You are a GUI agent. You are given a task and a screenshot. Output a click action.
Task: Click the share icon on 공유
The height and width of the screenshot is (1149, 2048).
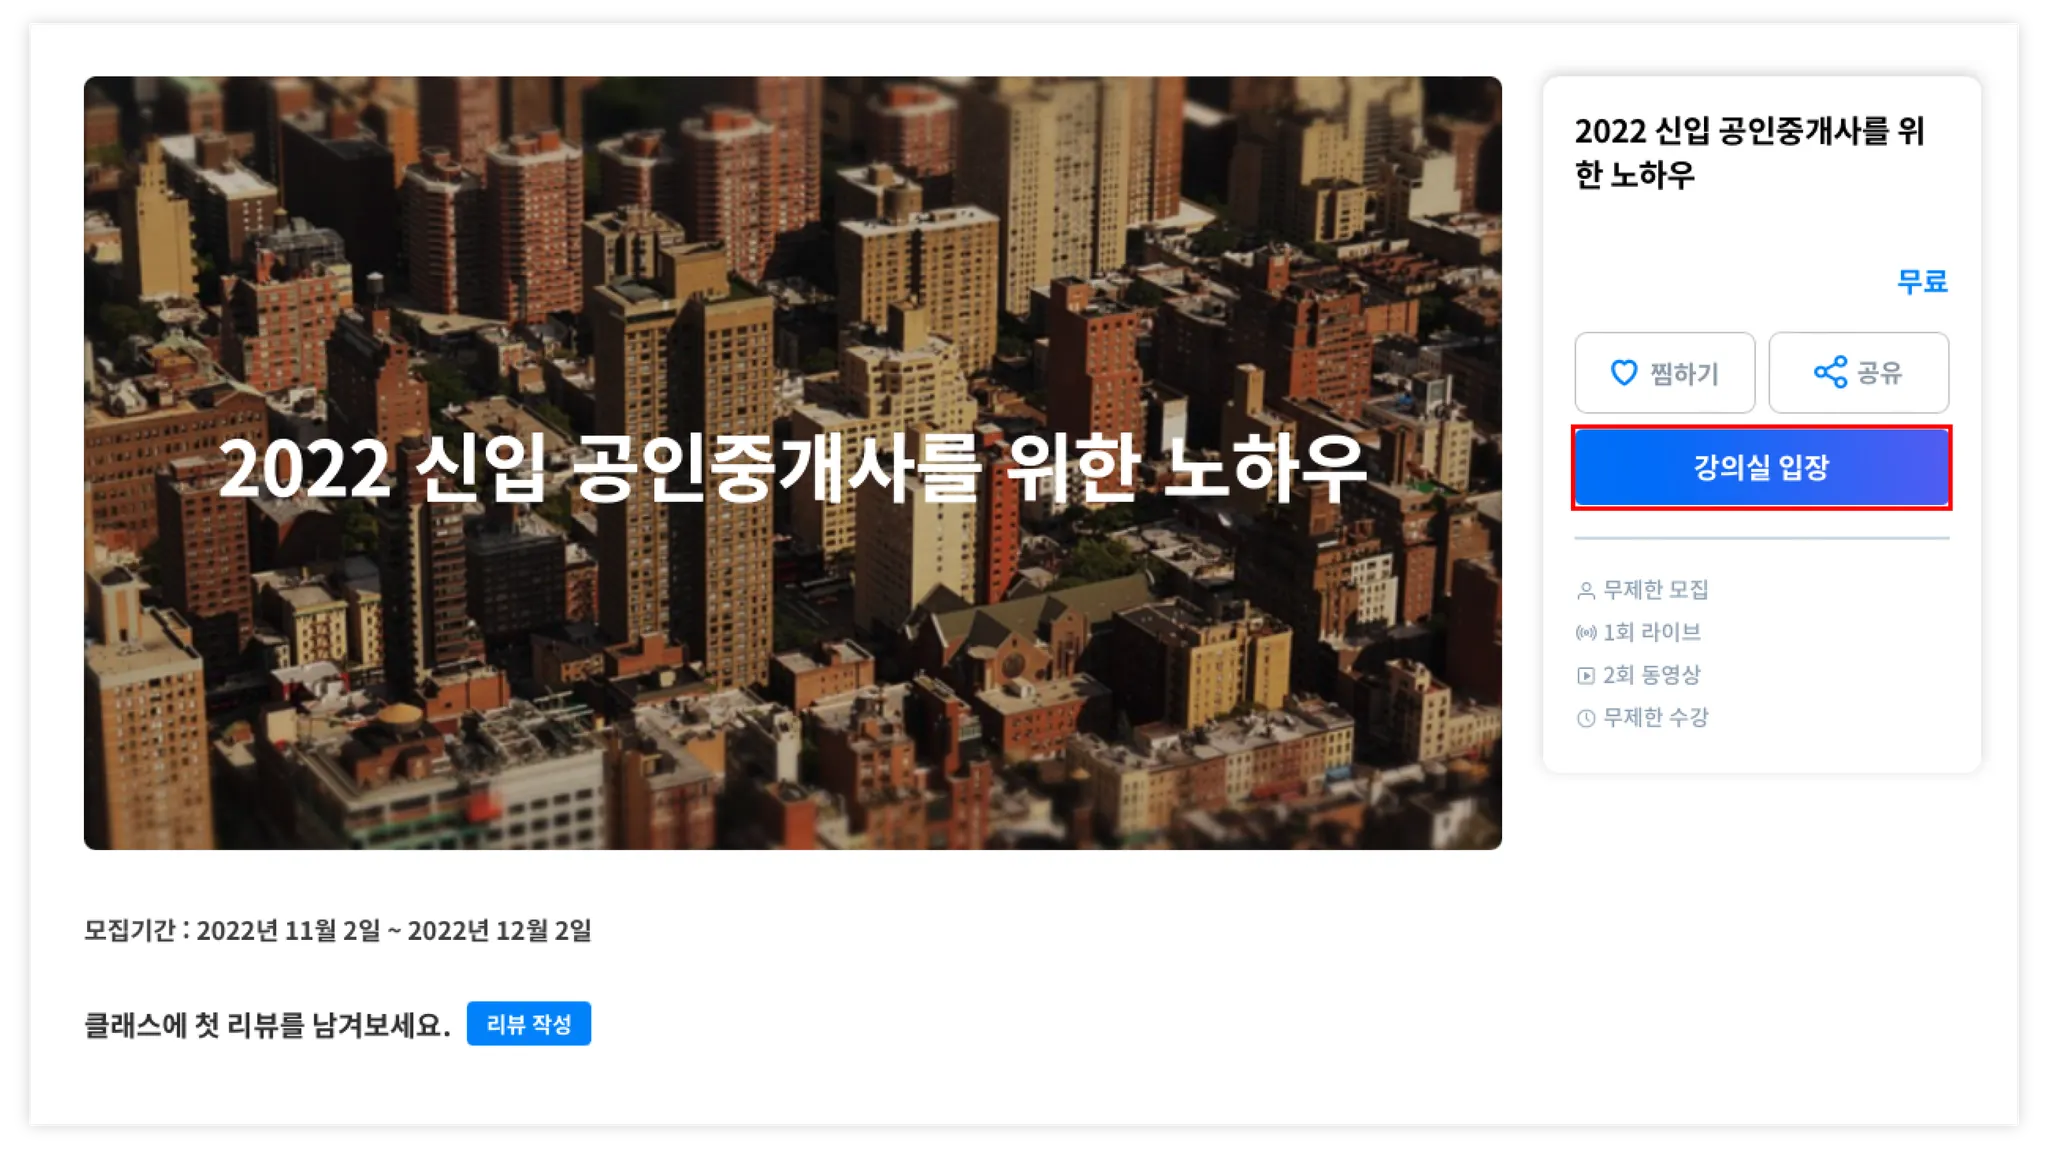tap(1830, 373)
